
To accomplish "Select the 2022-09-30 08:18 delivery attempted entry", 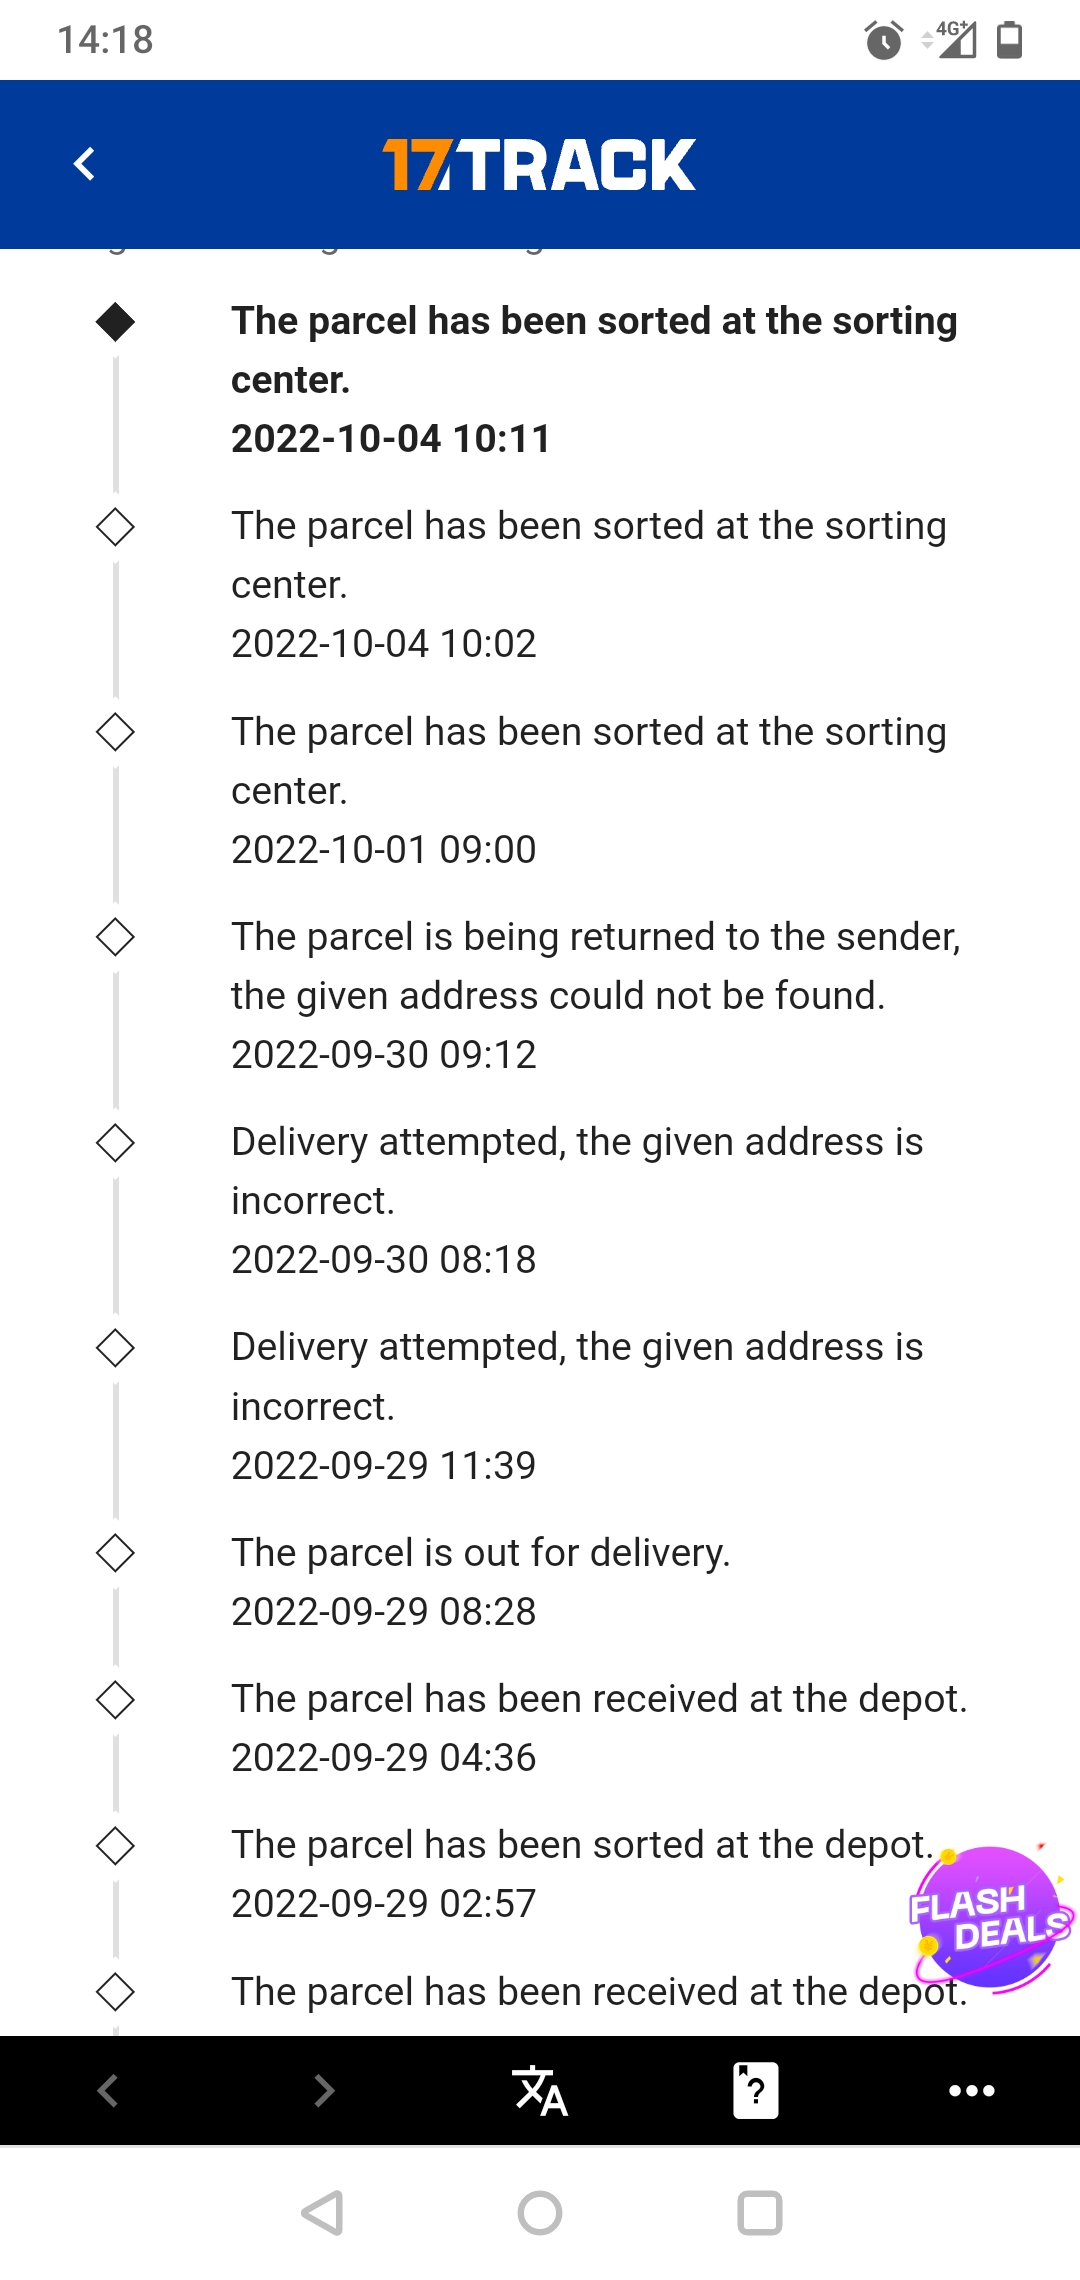I will pyautogui.click(x=577, y=1200).
